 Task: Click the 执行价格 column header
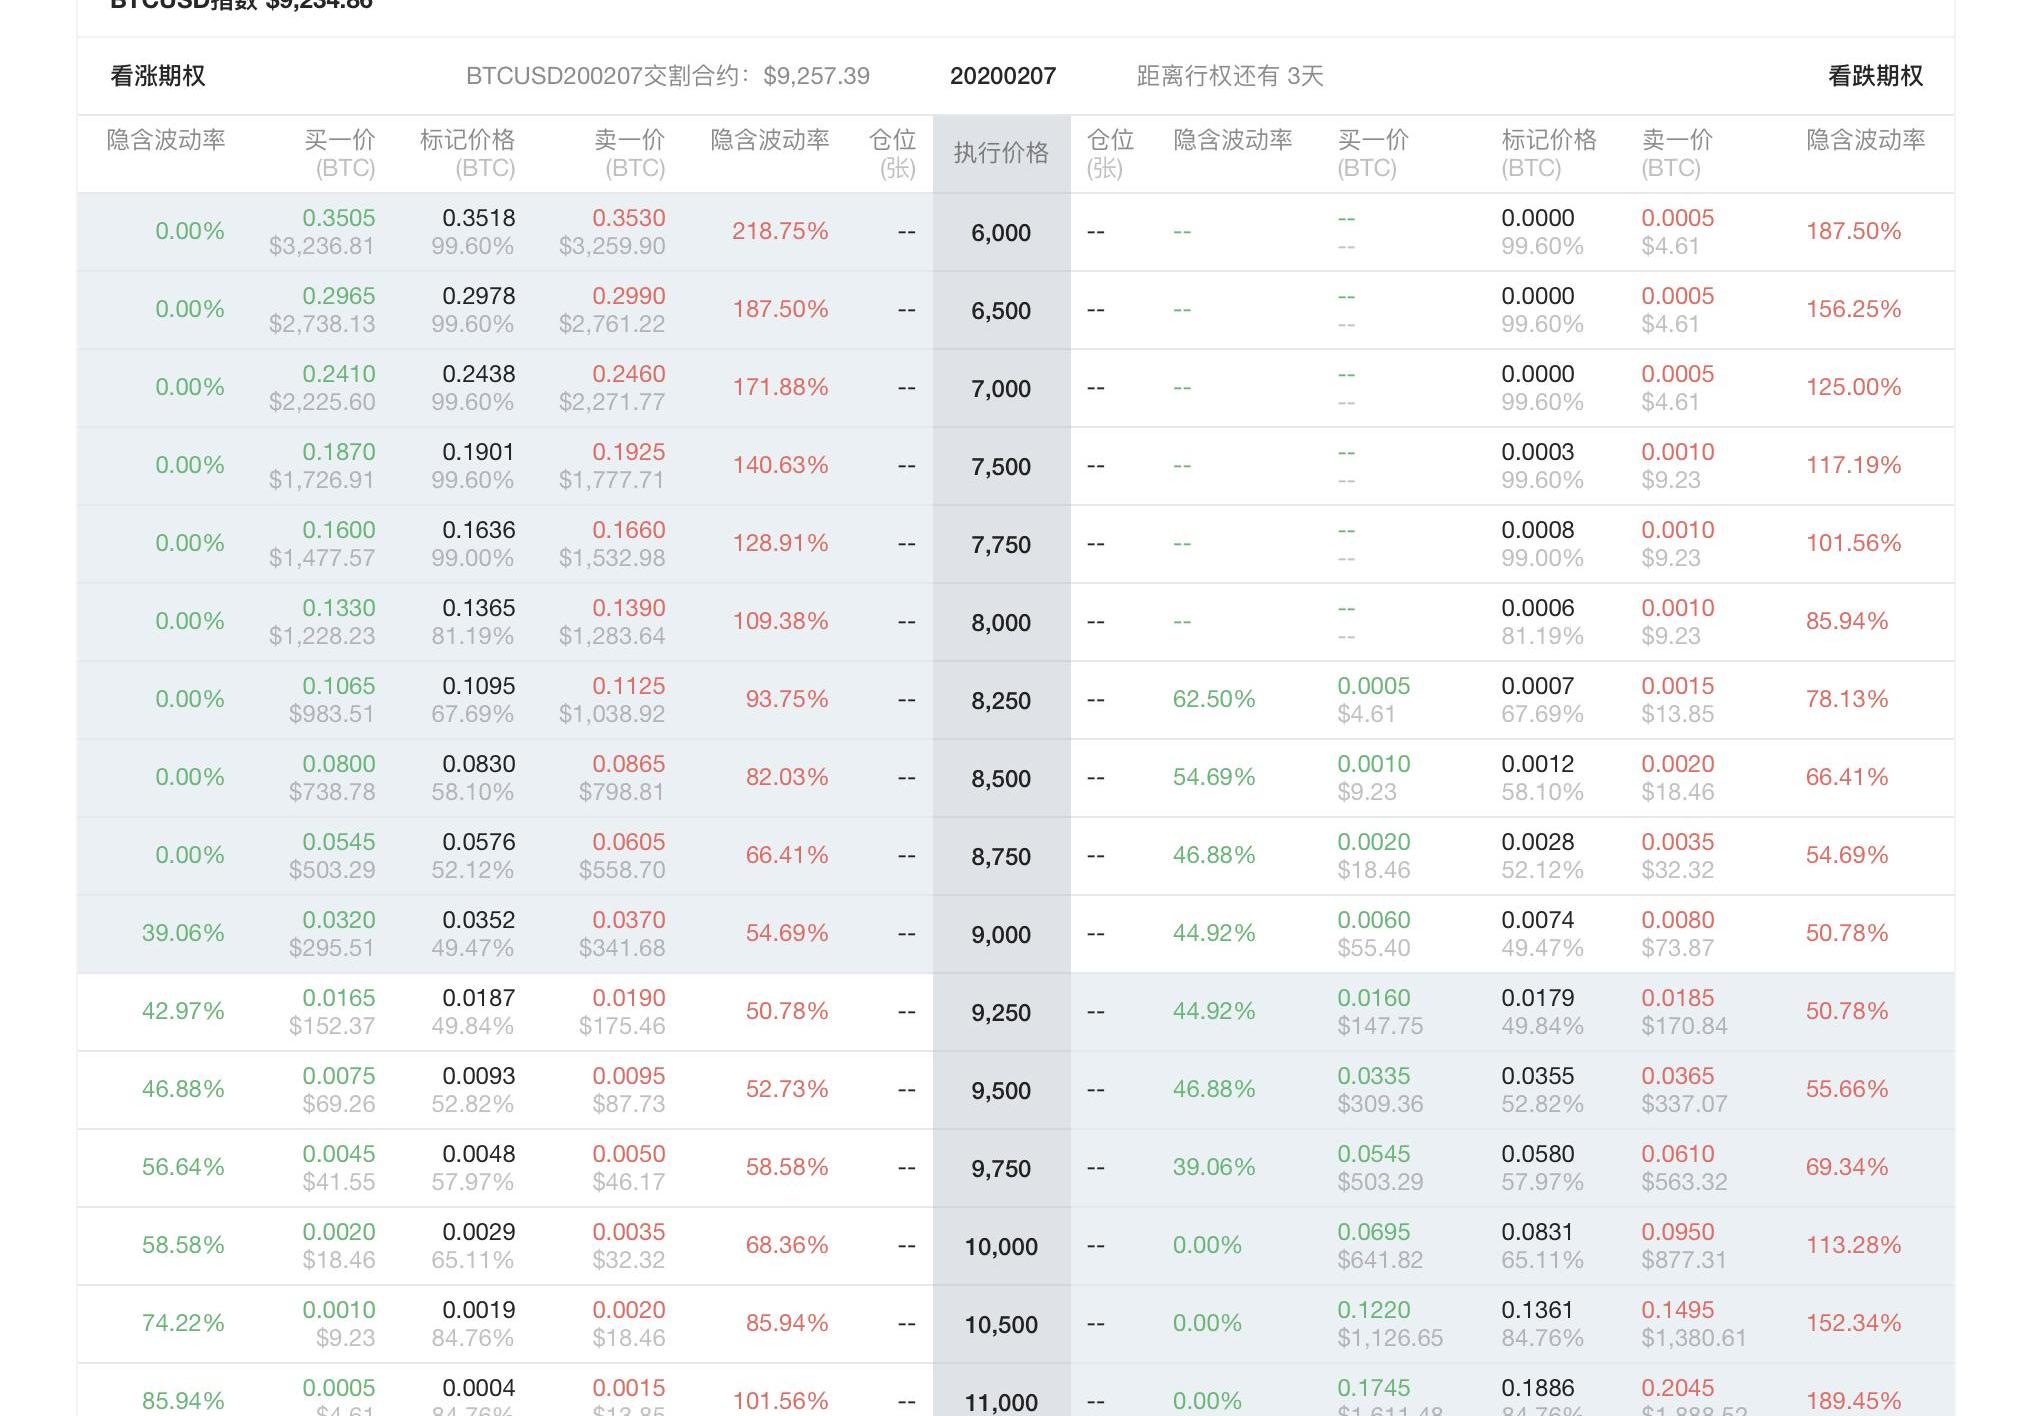1000,153
